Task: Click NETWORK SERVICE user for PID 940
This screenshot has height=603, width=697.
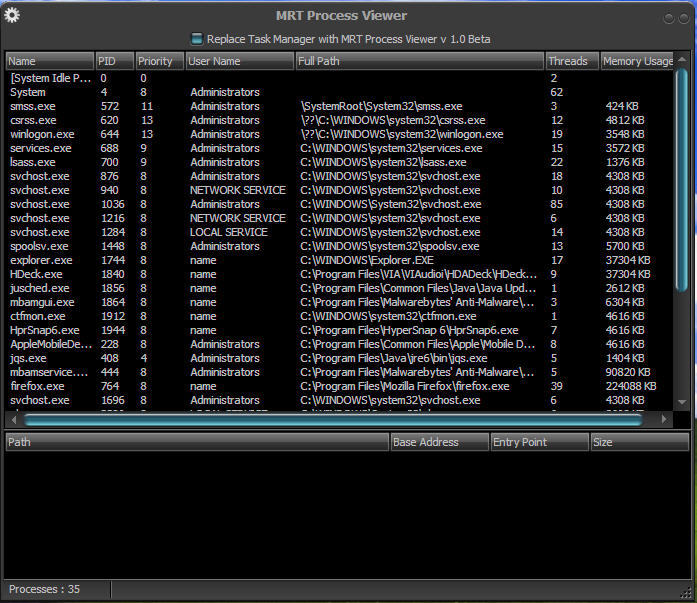Action: (238, 190)
